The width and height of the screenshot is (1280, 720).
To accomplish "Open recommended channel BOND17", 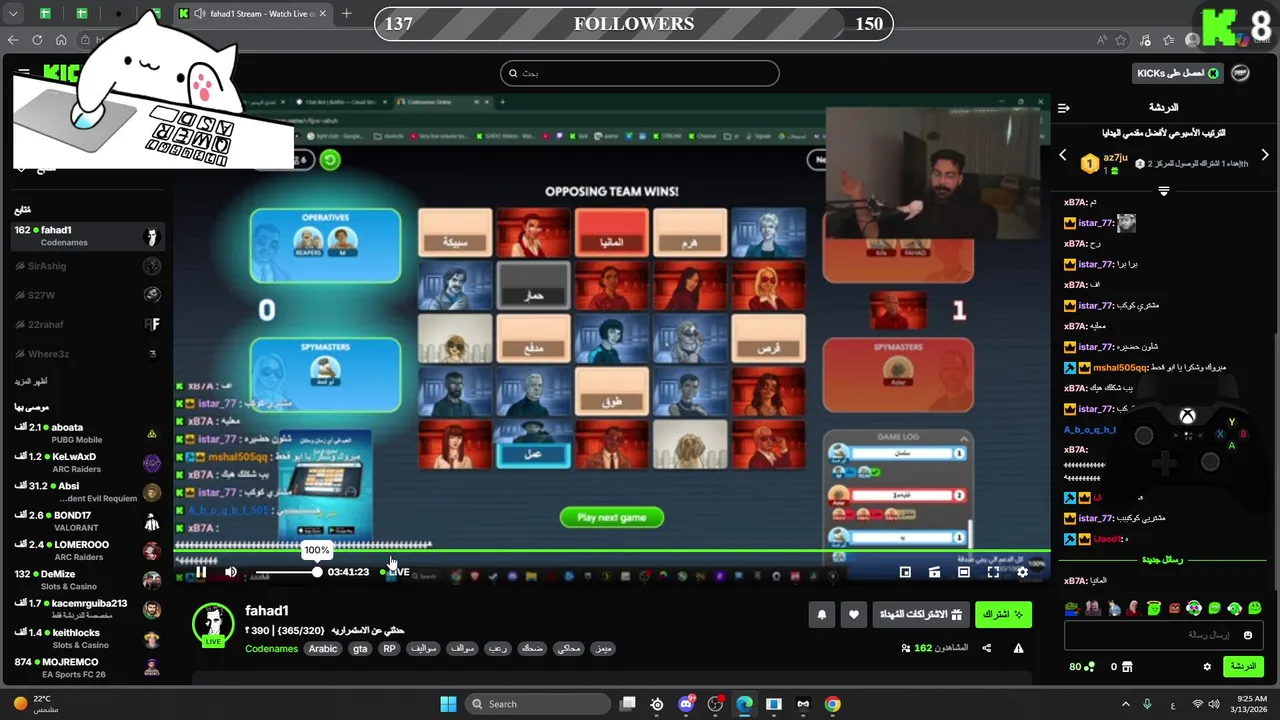I will tap(88, 521).
